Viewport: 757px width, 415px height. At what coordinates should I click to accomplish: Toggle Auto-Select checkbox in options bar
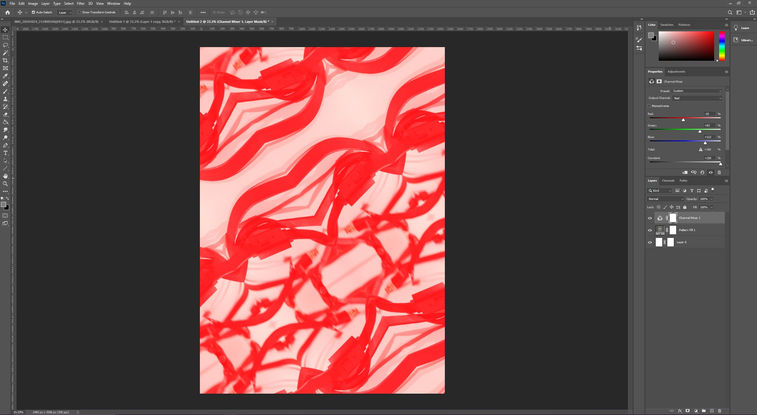click(x=33, y=13)
